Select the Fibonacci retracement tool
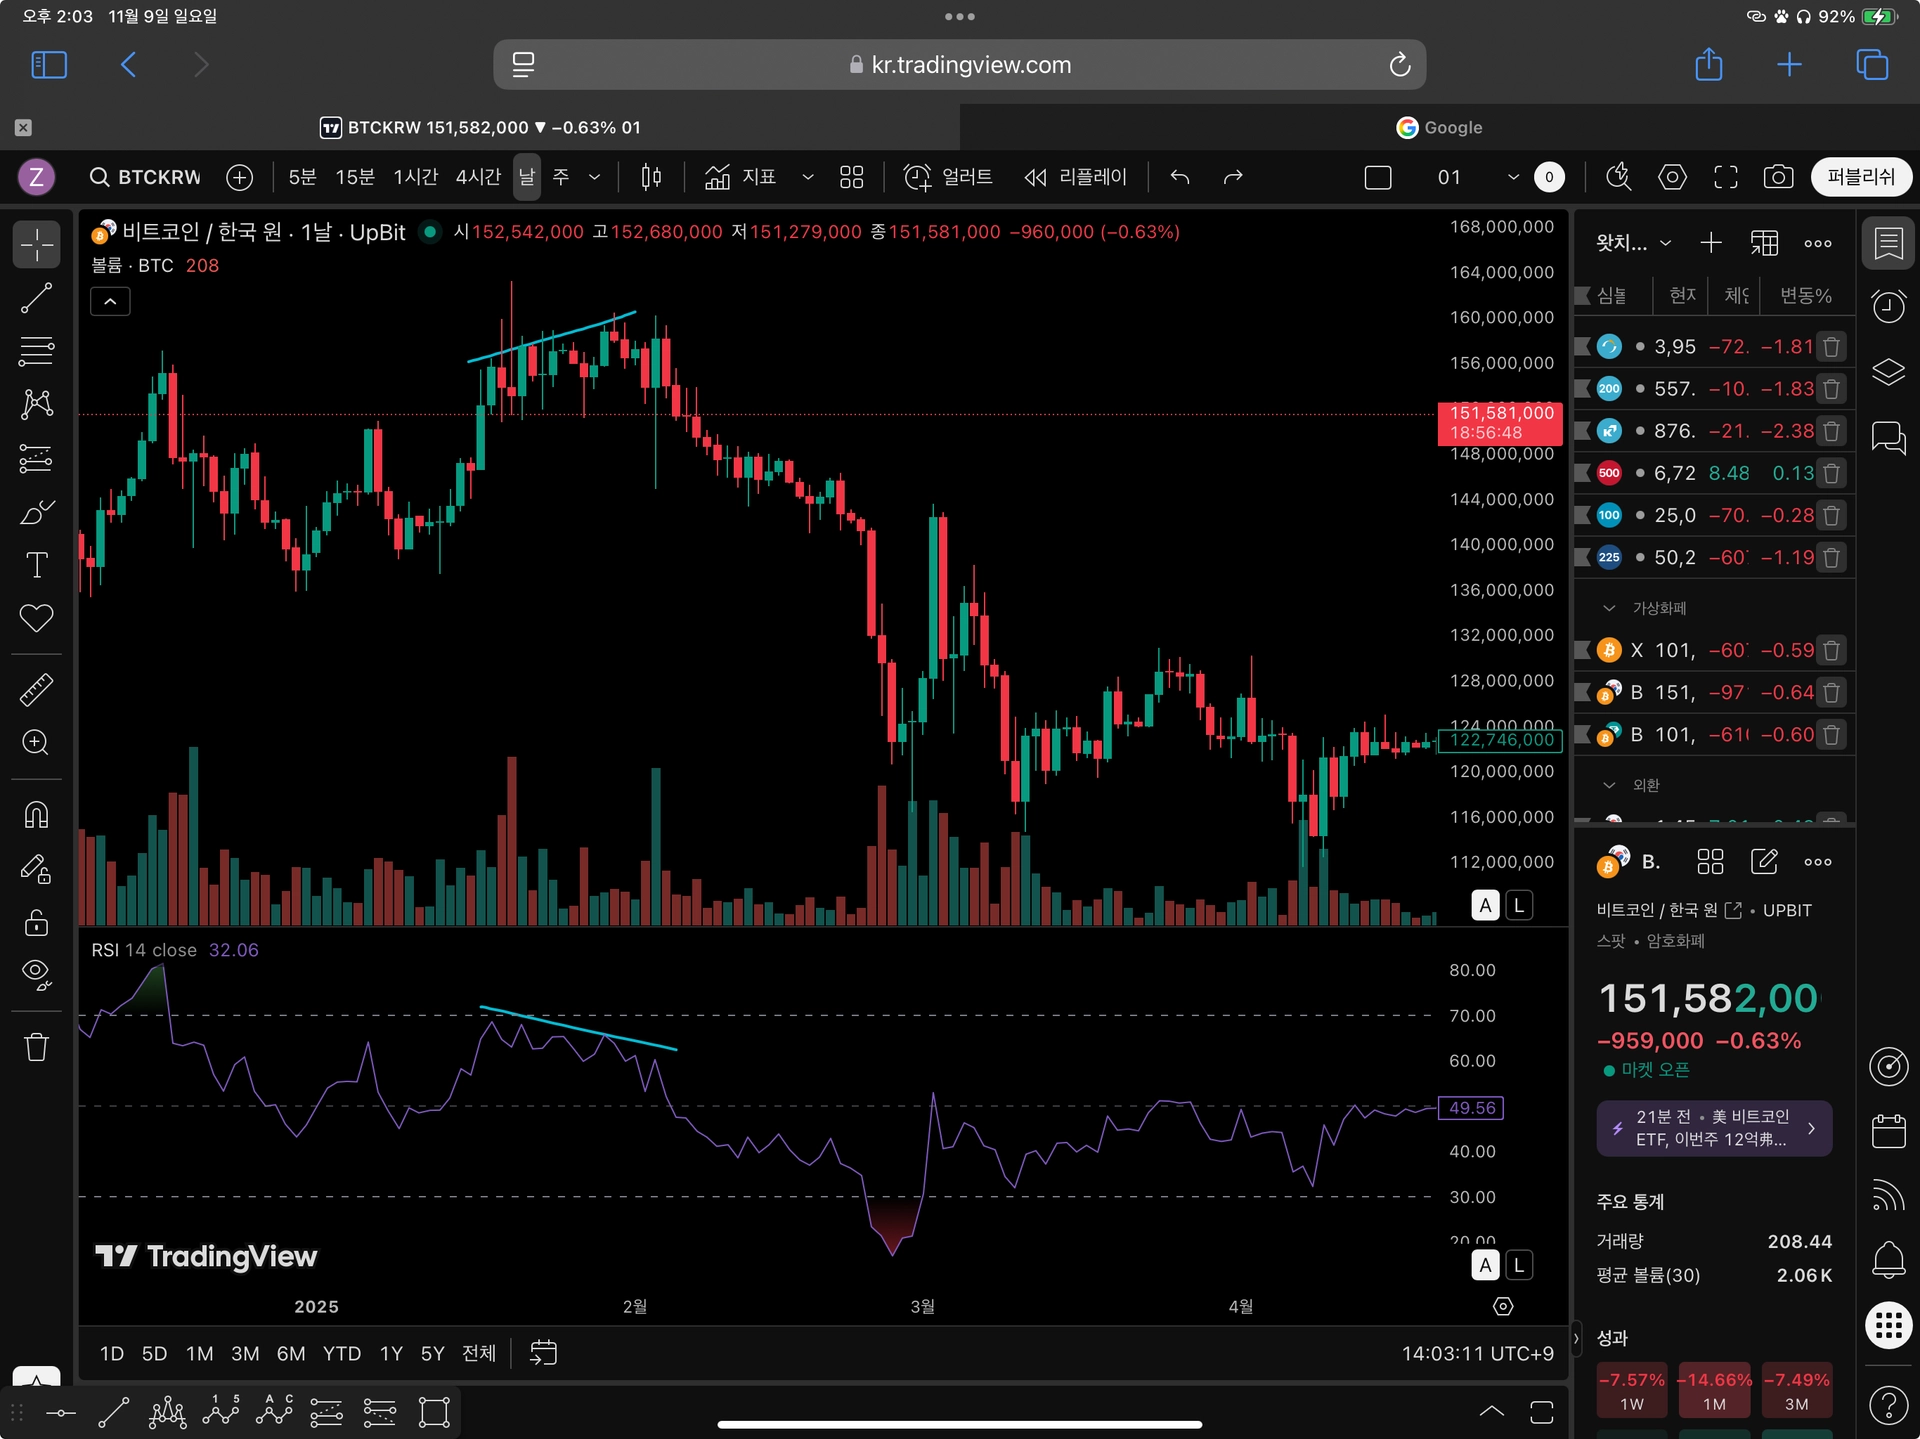Viewport: 1920px width, 1439px height. pyautogui.click(x=37, y=351)
